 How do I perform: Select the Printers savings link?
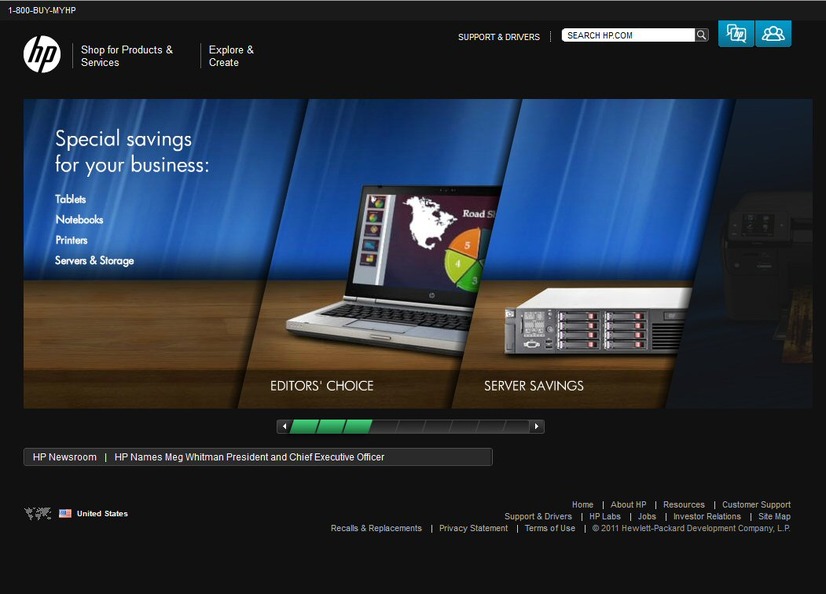click(72, 240)
